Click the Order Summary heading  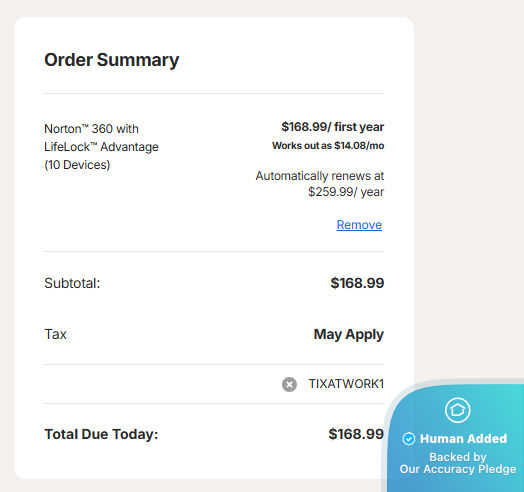click(x=112, y=60)
